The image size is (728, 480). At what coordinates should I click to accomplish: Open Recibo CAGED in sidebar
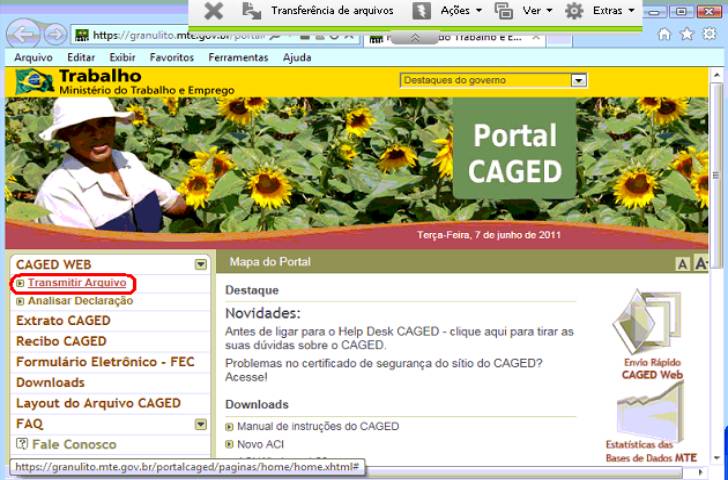pos(61,341)
